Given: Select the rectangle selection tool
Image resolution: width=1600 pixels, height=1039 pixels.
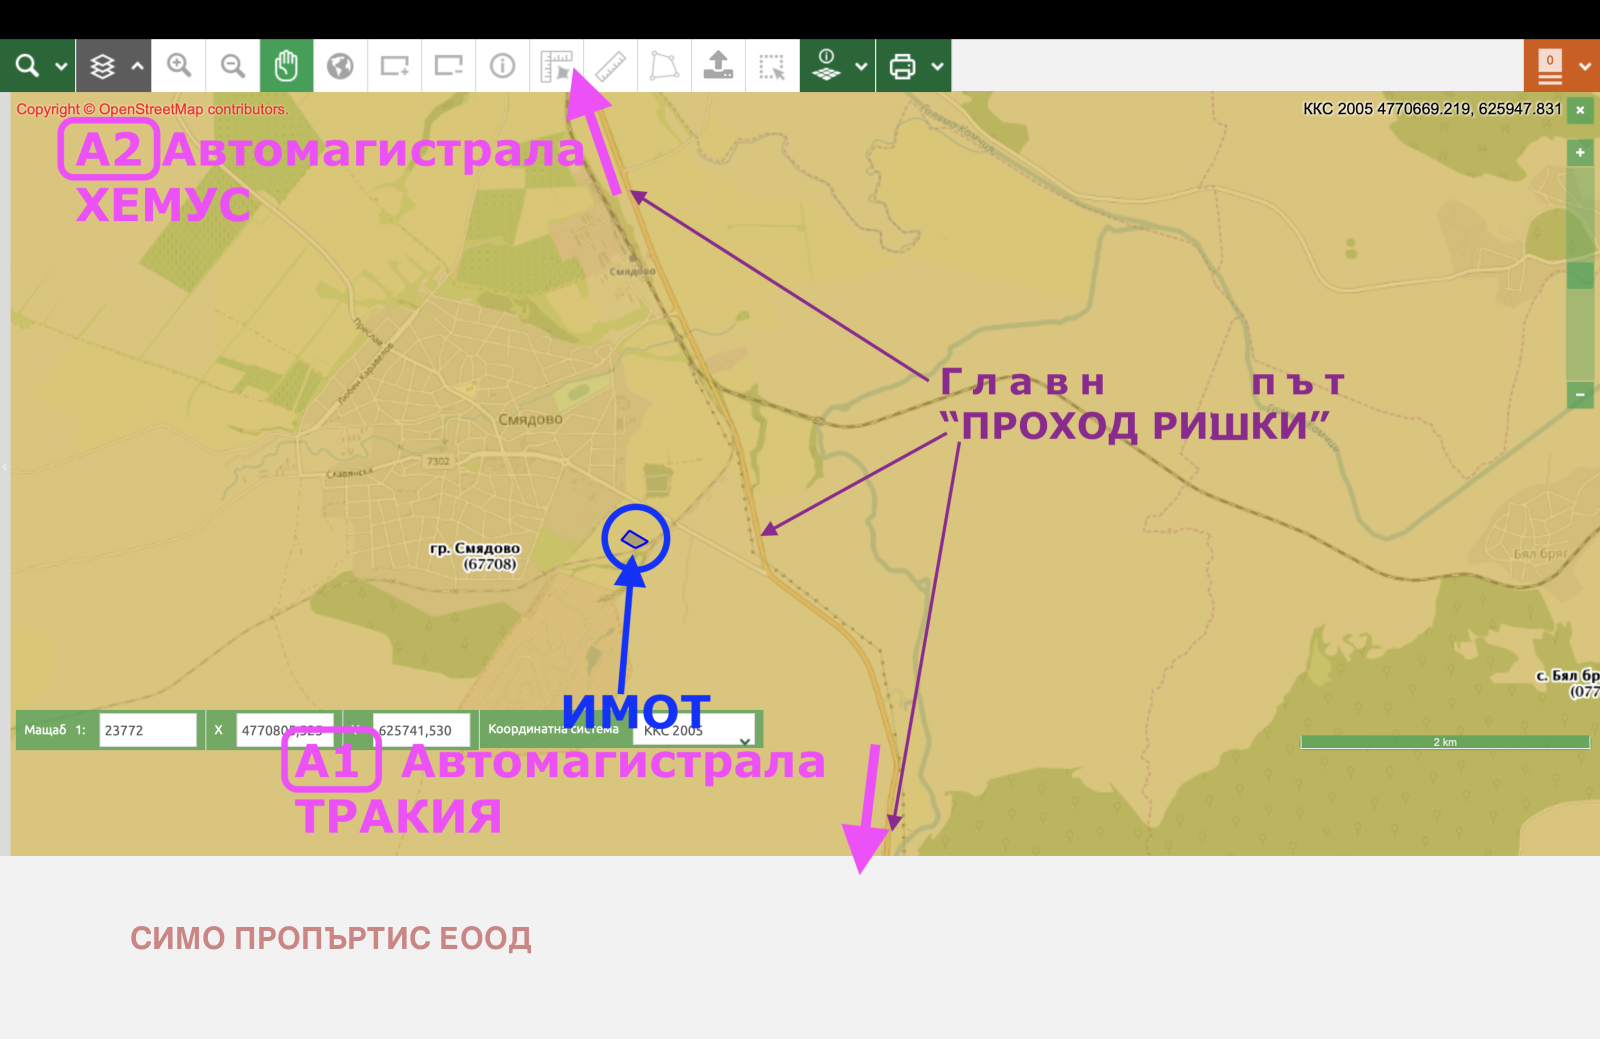Looking at the screenshot, I should point(772,65).
